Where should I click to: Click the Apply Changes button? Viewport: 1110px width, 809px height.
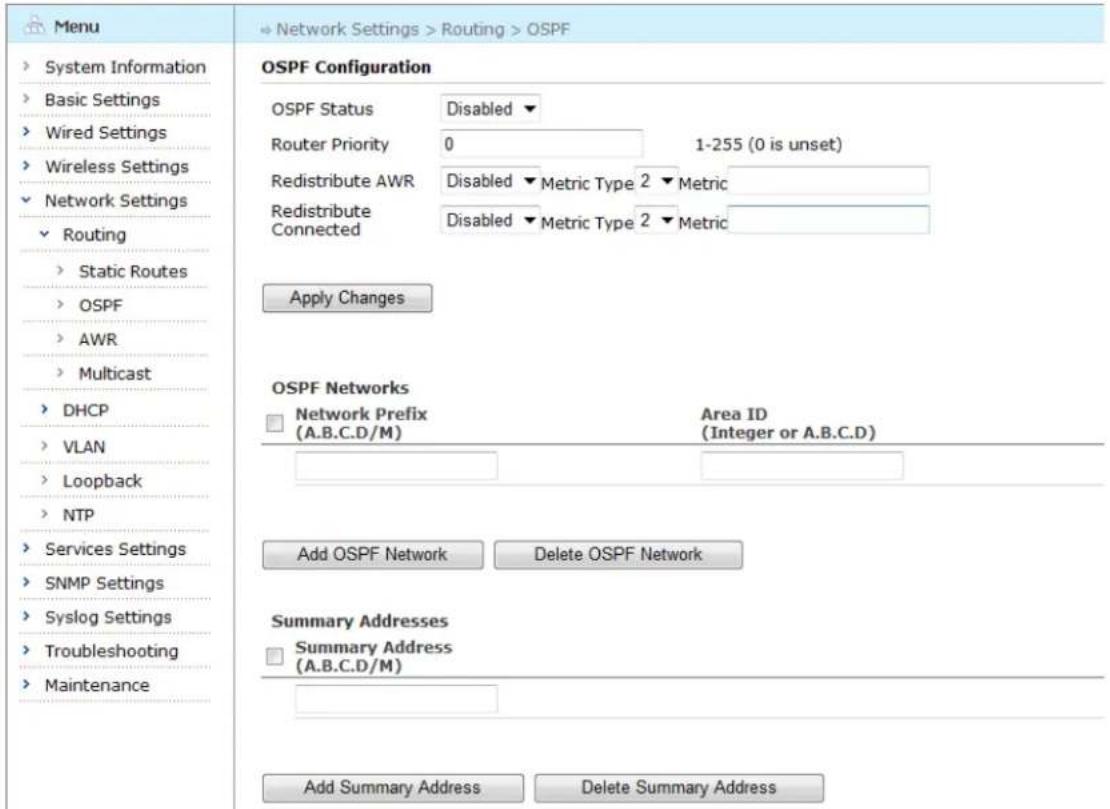pos(347,298)
